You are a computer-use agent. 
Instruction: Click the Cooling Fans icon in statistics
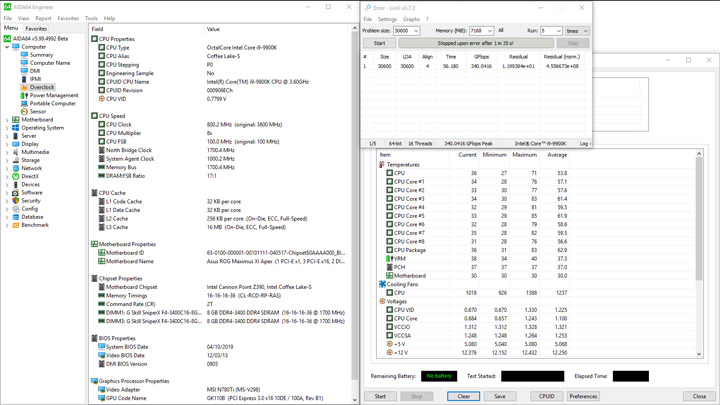382,284
